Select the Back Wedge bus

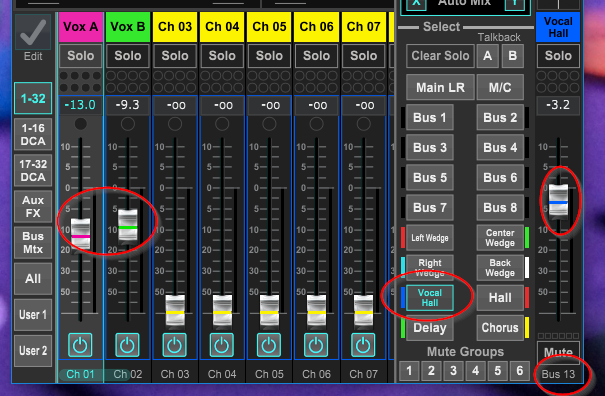(x=500, y=267)
